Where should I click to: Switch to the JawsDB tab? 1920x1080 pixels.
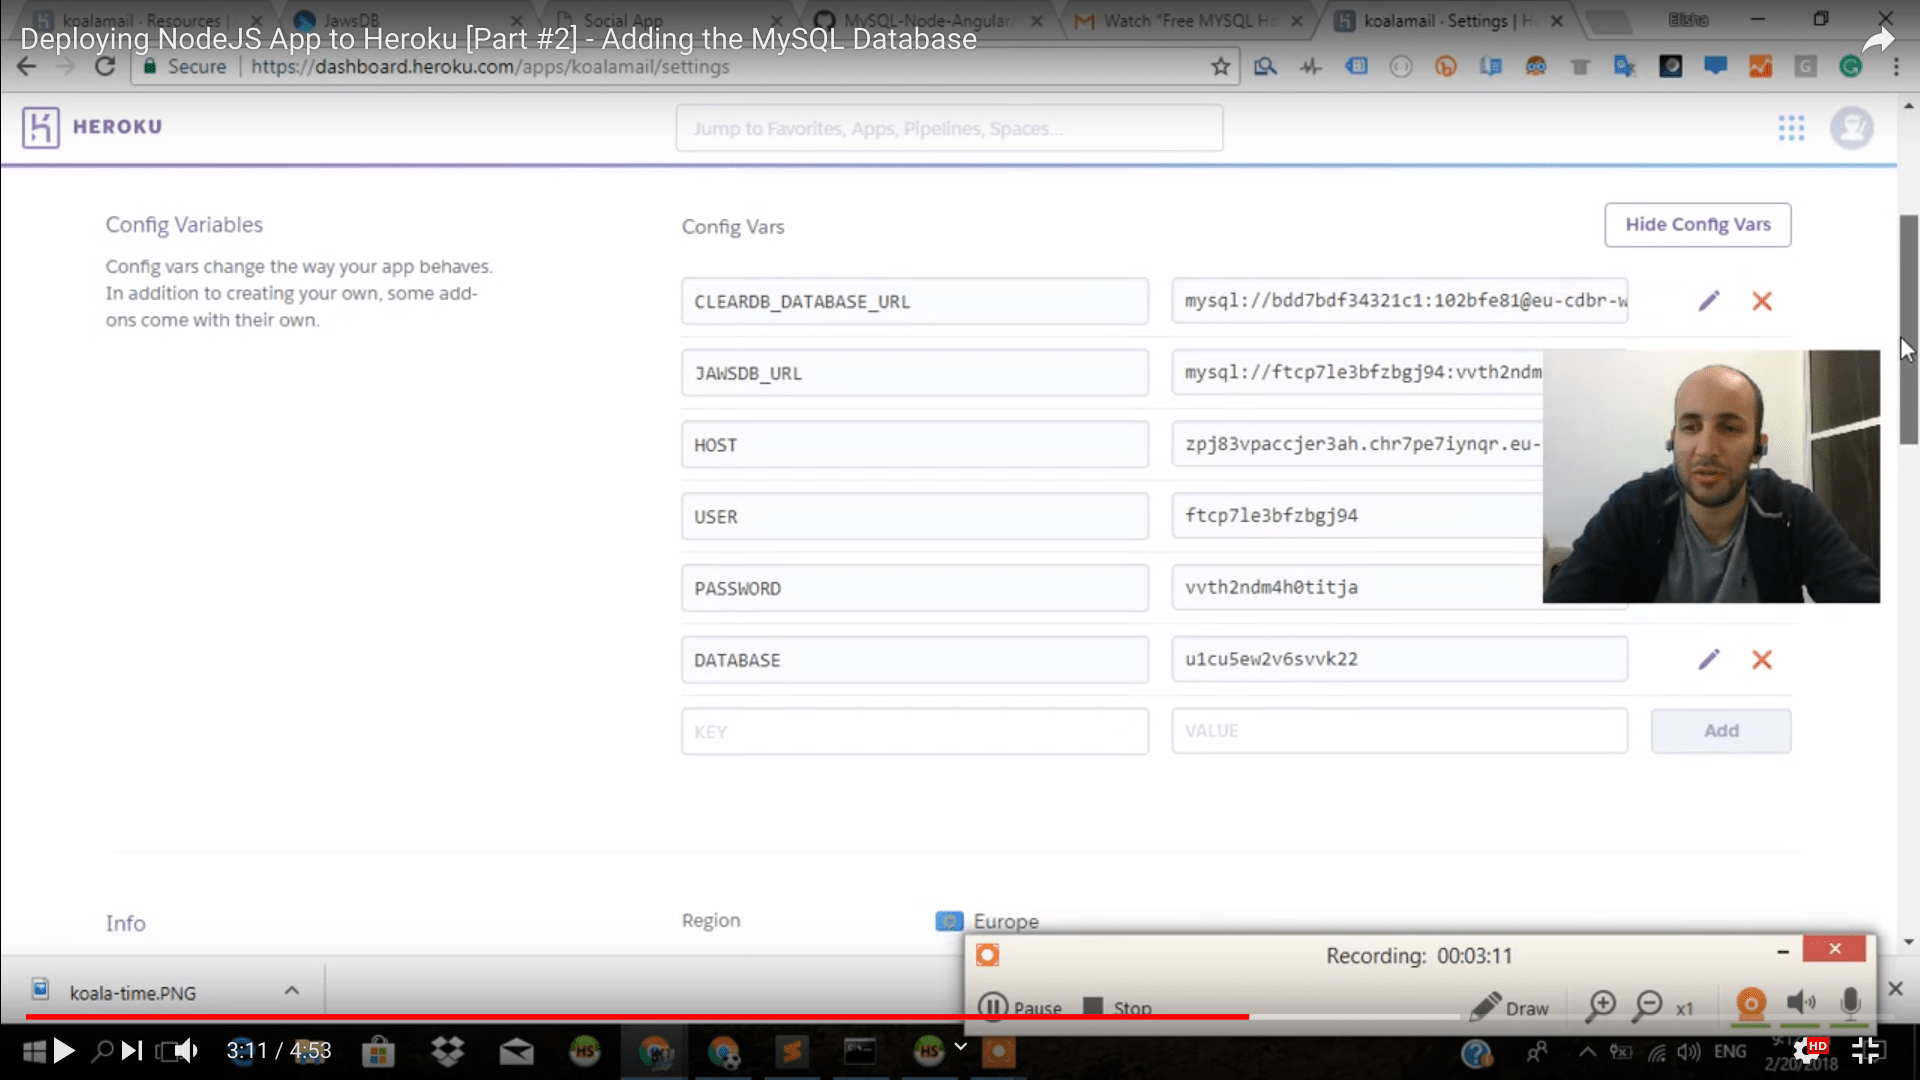(x=411, y=20)
